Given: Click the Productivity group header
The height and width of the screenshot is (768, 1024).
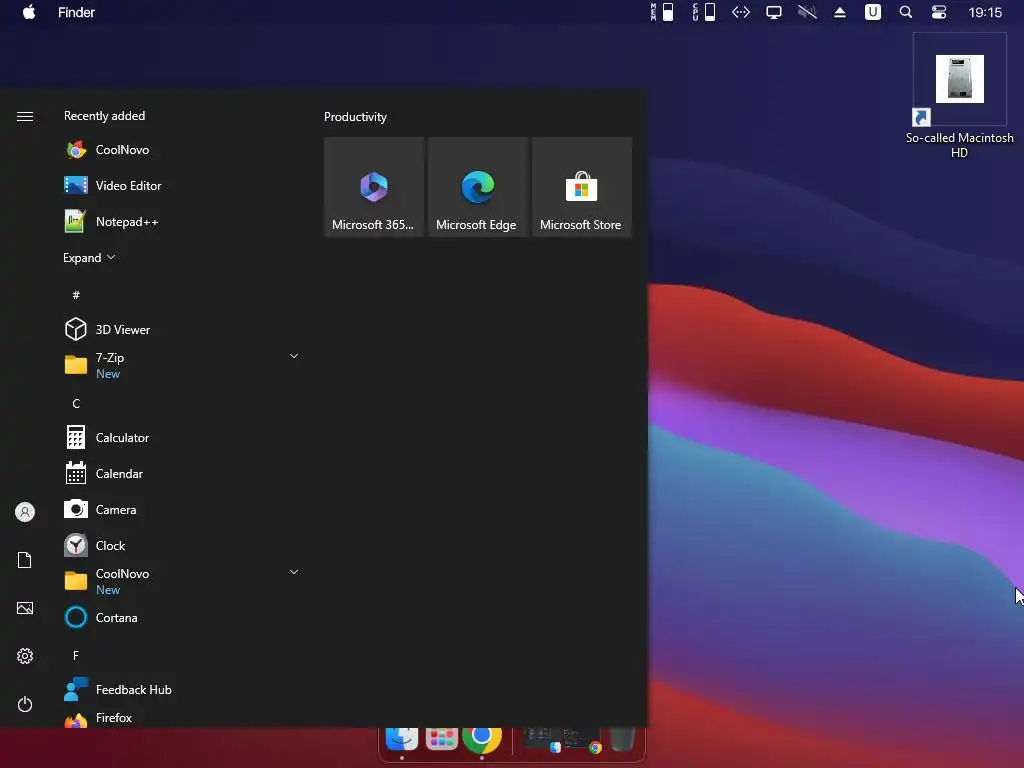Looking at the screenshot, I should point(355,117).
